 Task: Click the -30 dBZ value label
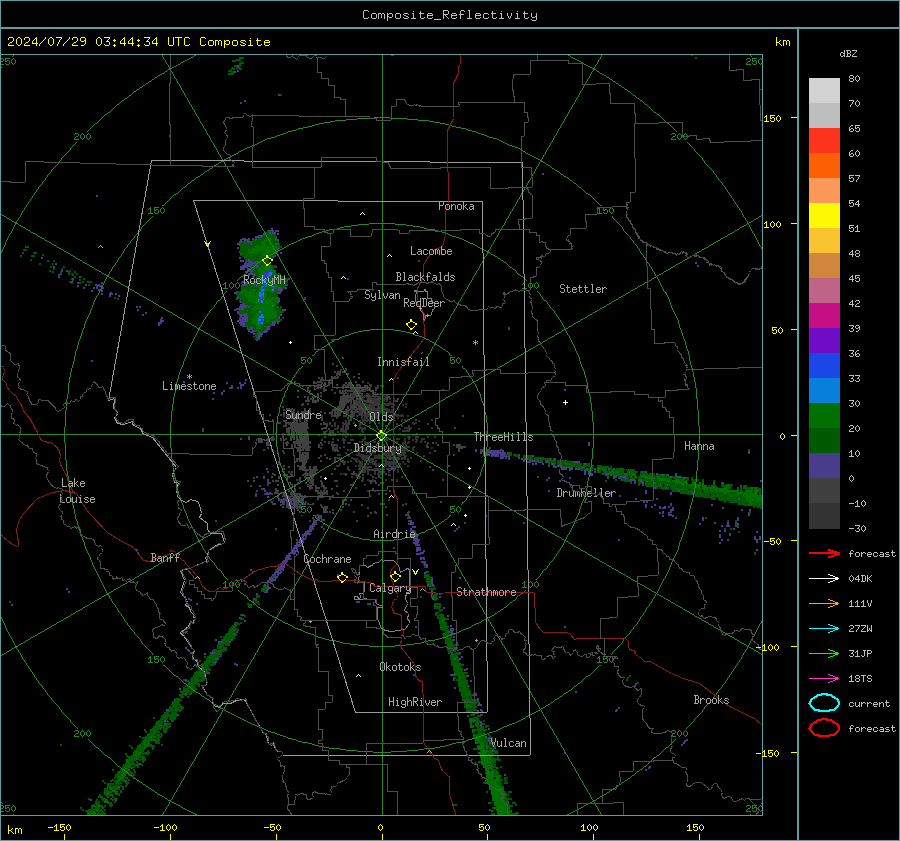857,528
